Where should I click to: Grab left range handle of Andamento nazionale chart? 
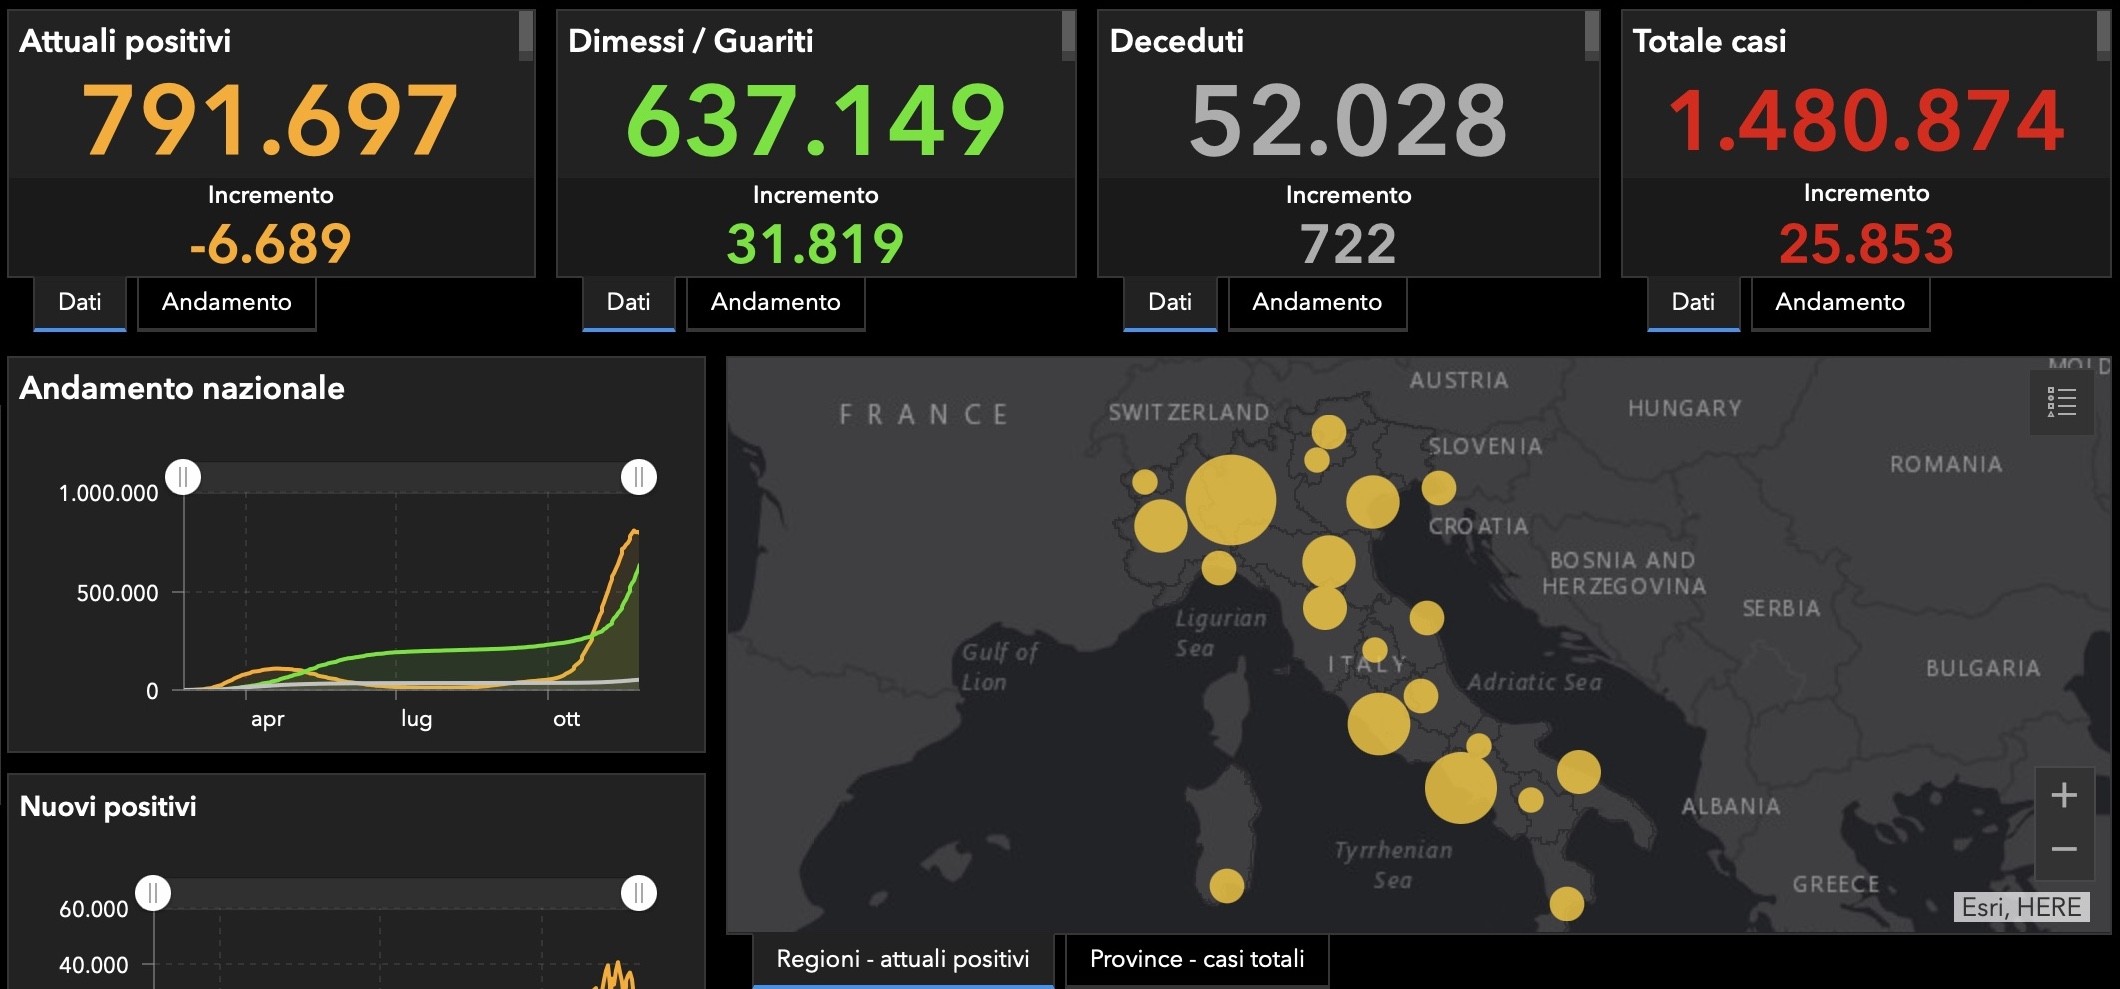click(183, 477)
